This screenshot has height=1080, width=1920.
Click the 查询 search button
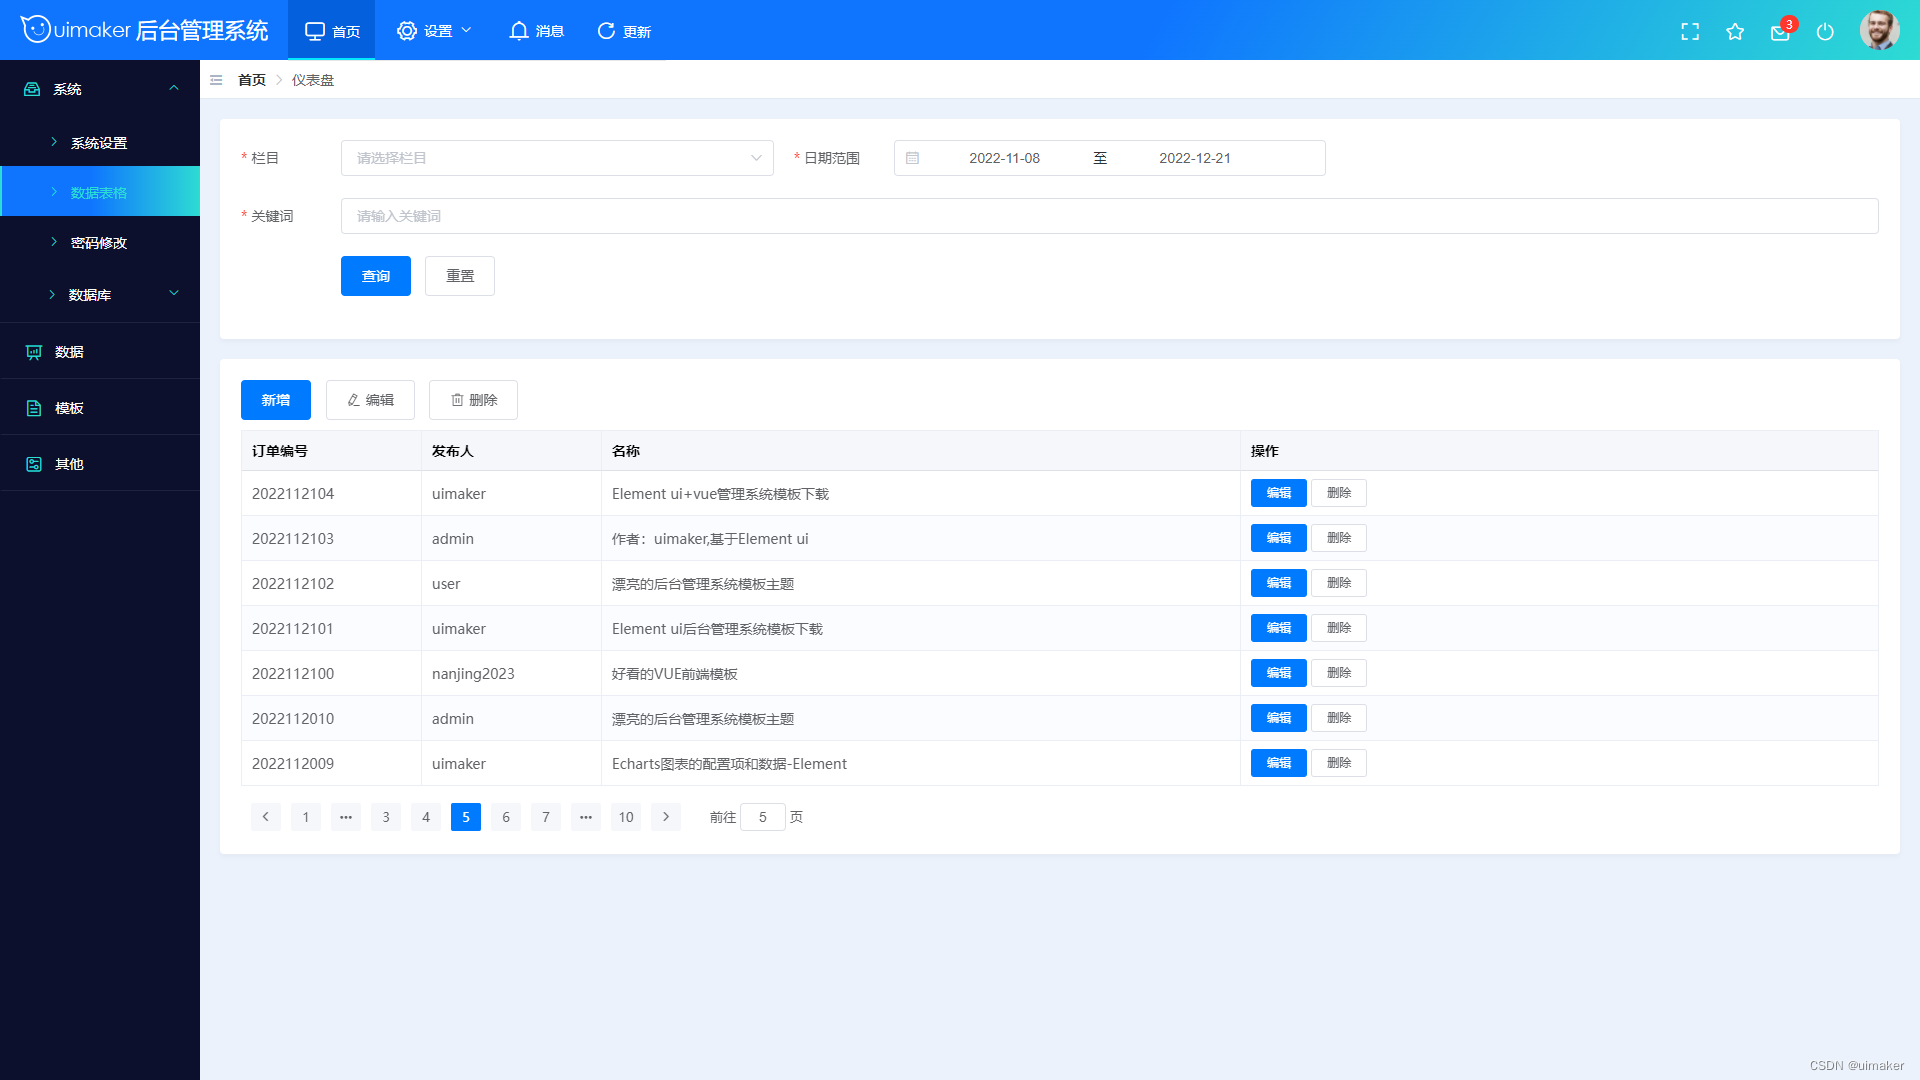click(x=376, y=276)
